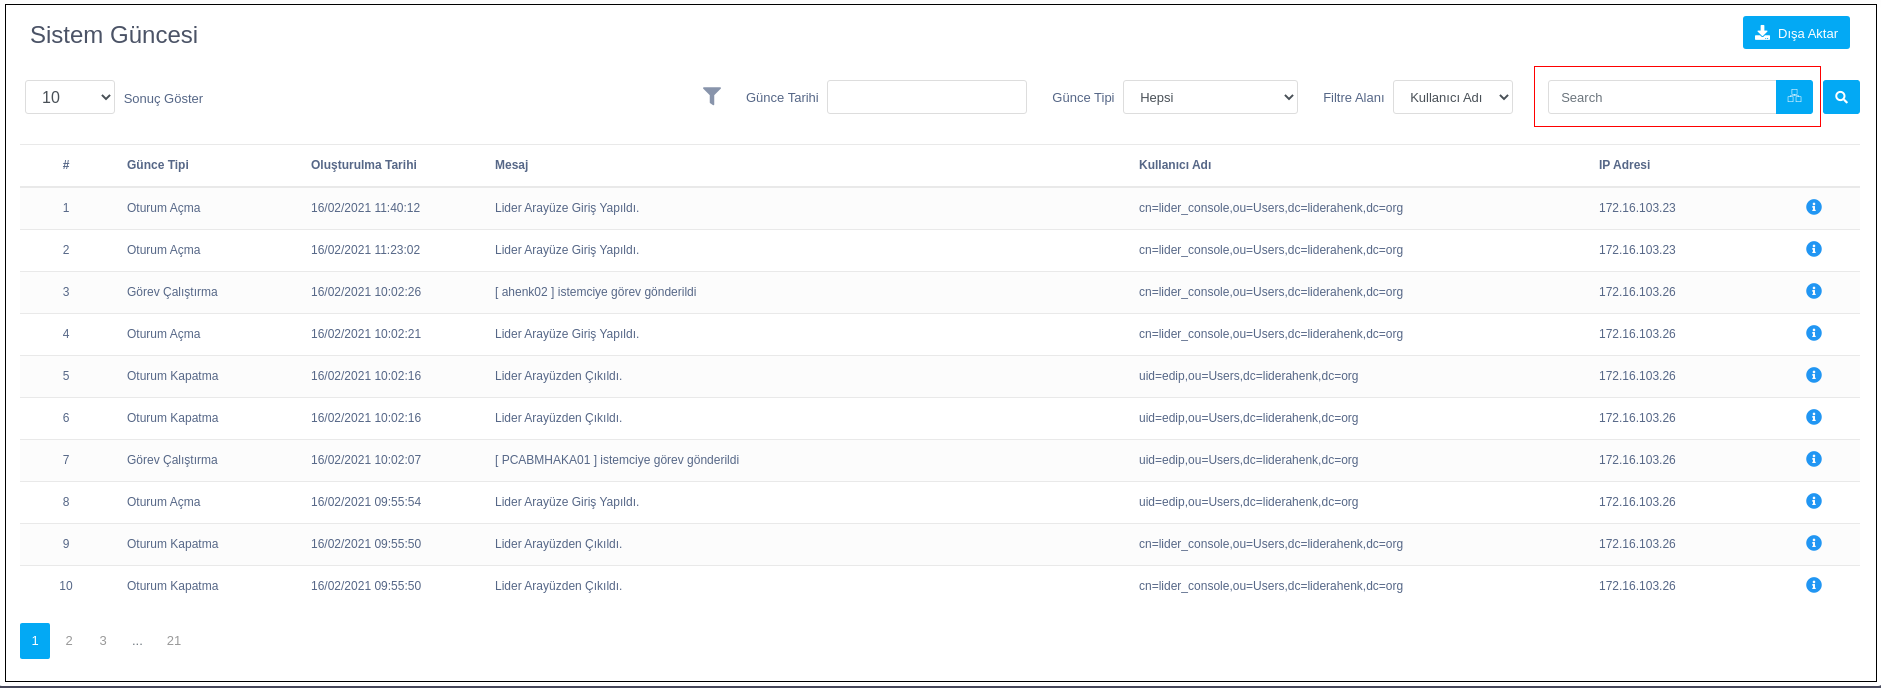The image size is (1881, 688).
Task: Click info icon on row 10
Action: [x=1813, y=585]
